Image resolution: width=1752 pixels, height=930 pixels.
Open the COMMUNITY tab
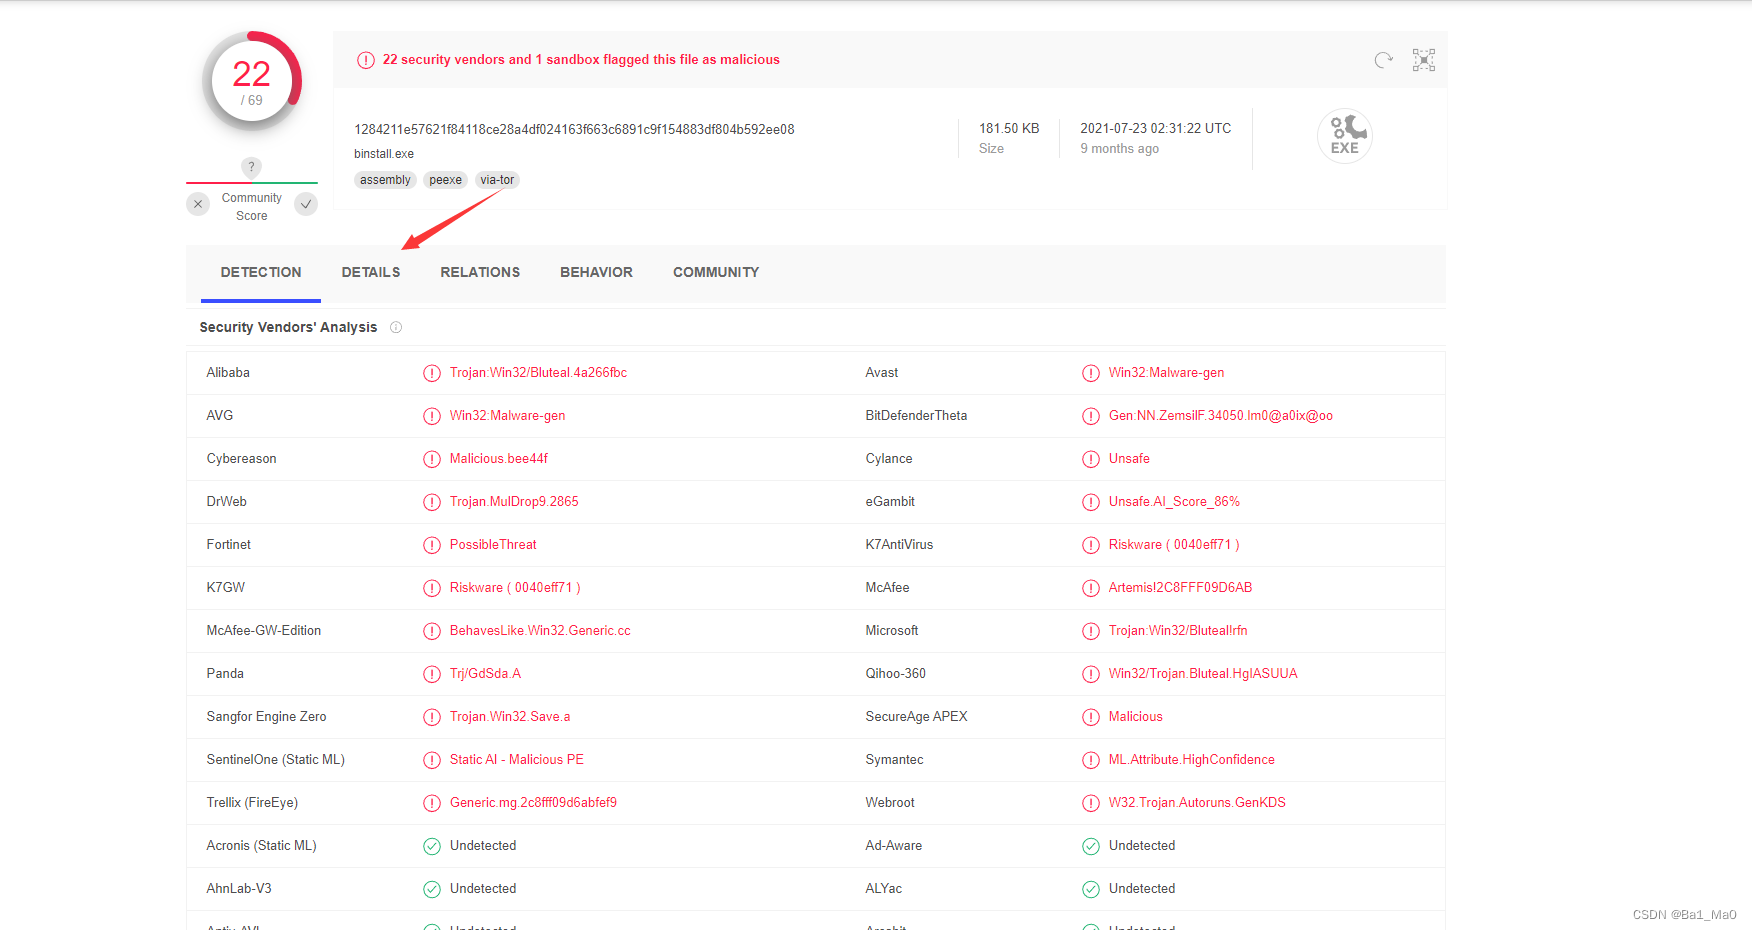point(716,272)
